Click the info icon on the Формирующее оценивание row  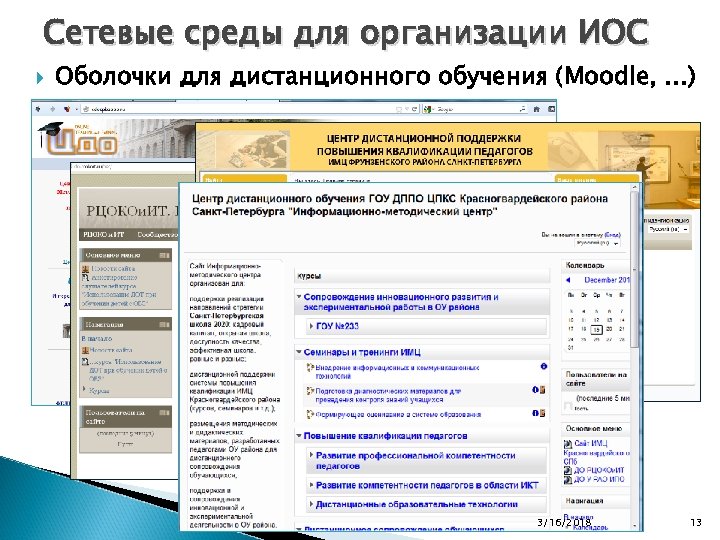(535, 413)
